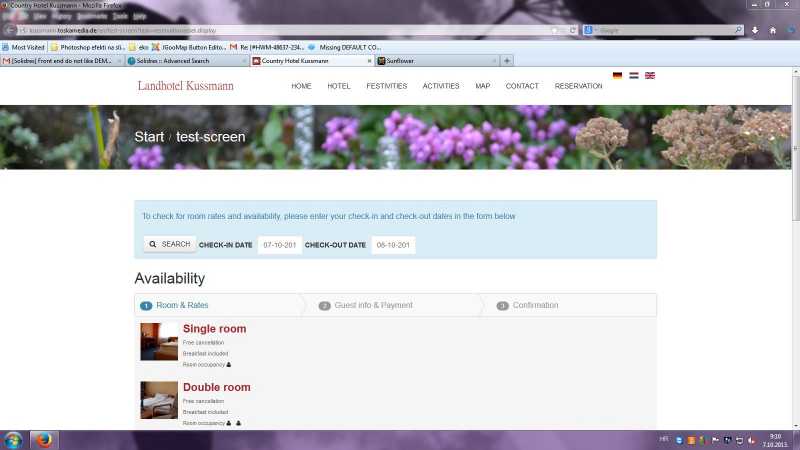Choose the English UK flag icon

(x=649, y=75)
